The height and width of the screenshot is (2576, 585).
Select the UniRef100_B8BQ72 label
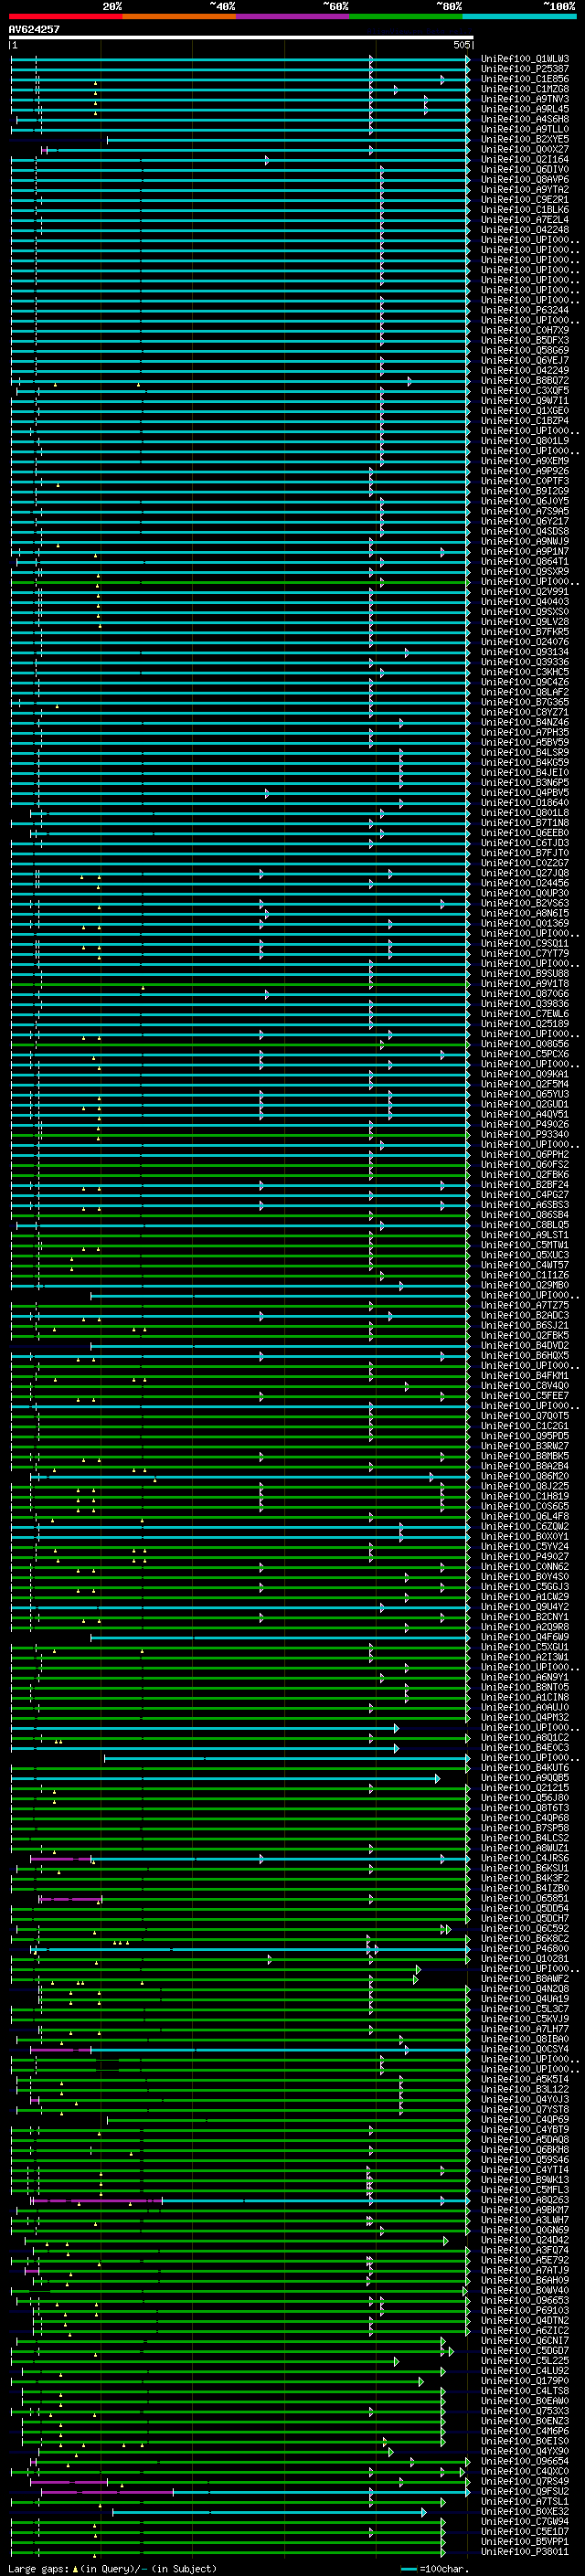(525, 380)
